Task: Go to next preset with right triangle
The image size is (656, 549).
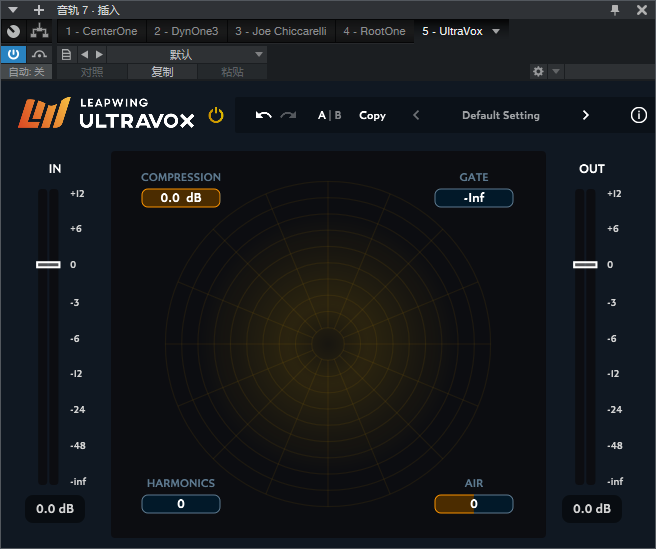Action: (x=99, y=54)
